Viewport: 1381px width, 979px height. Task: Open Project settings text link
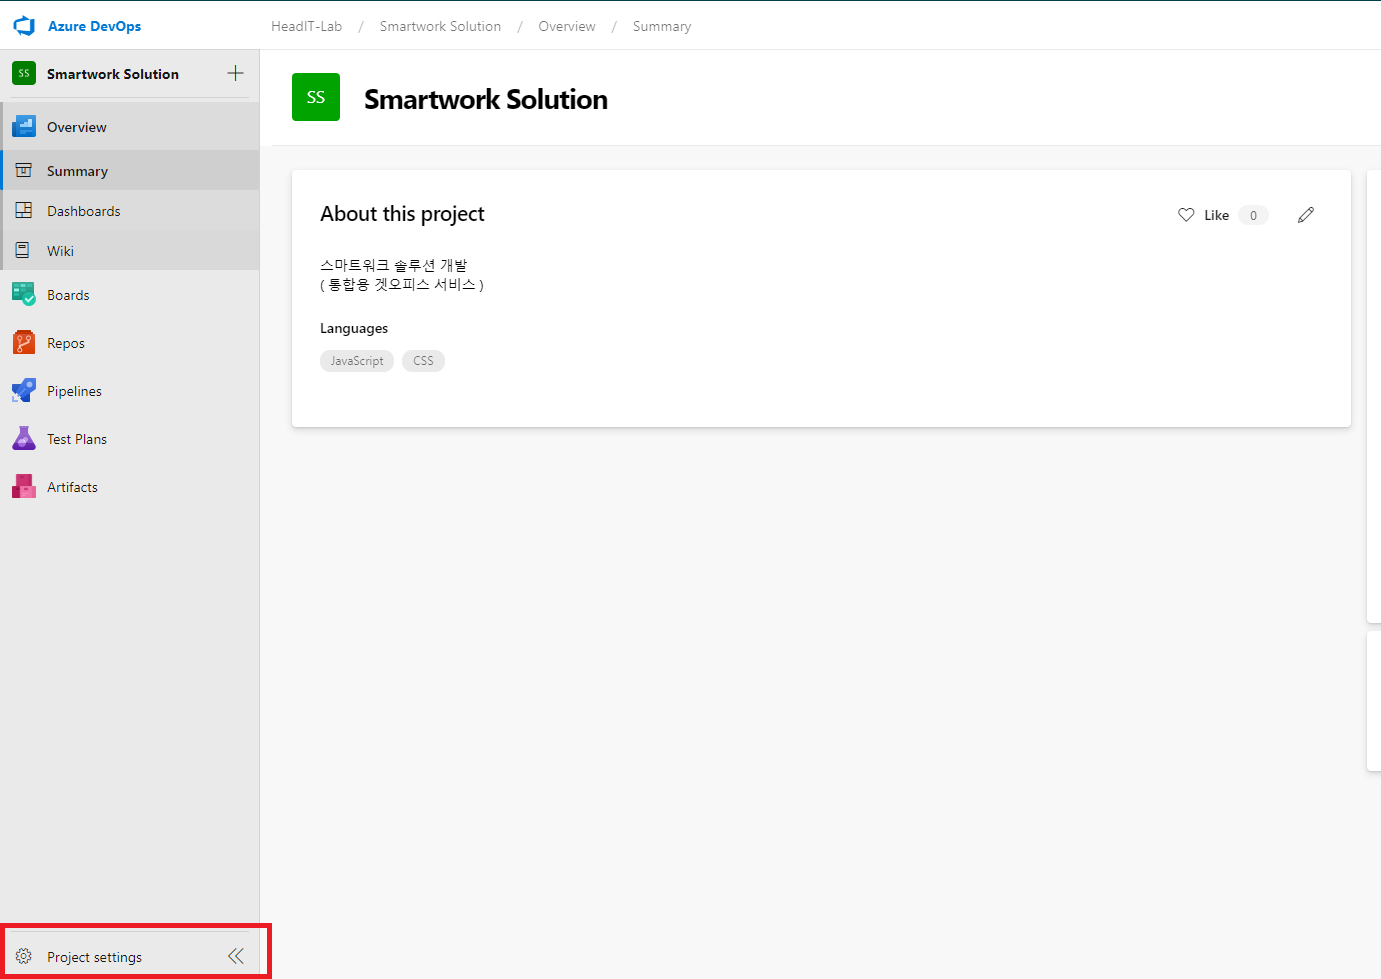[95, 957]
